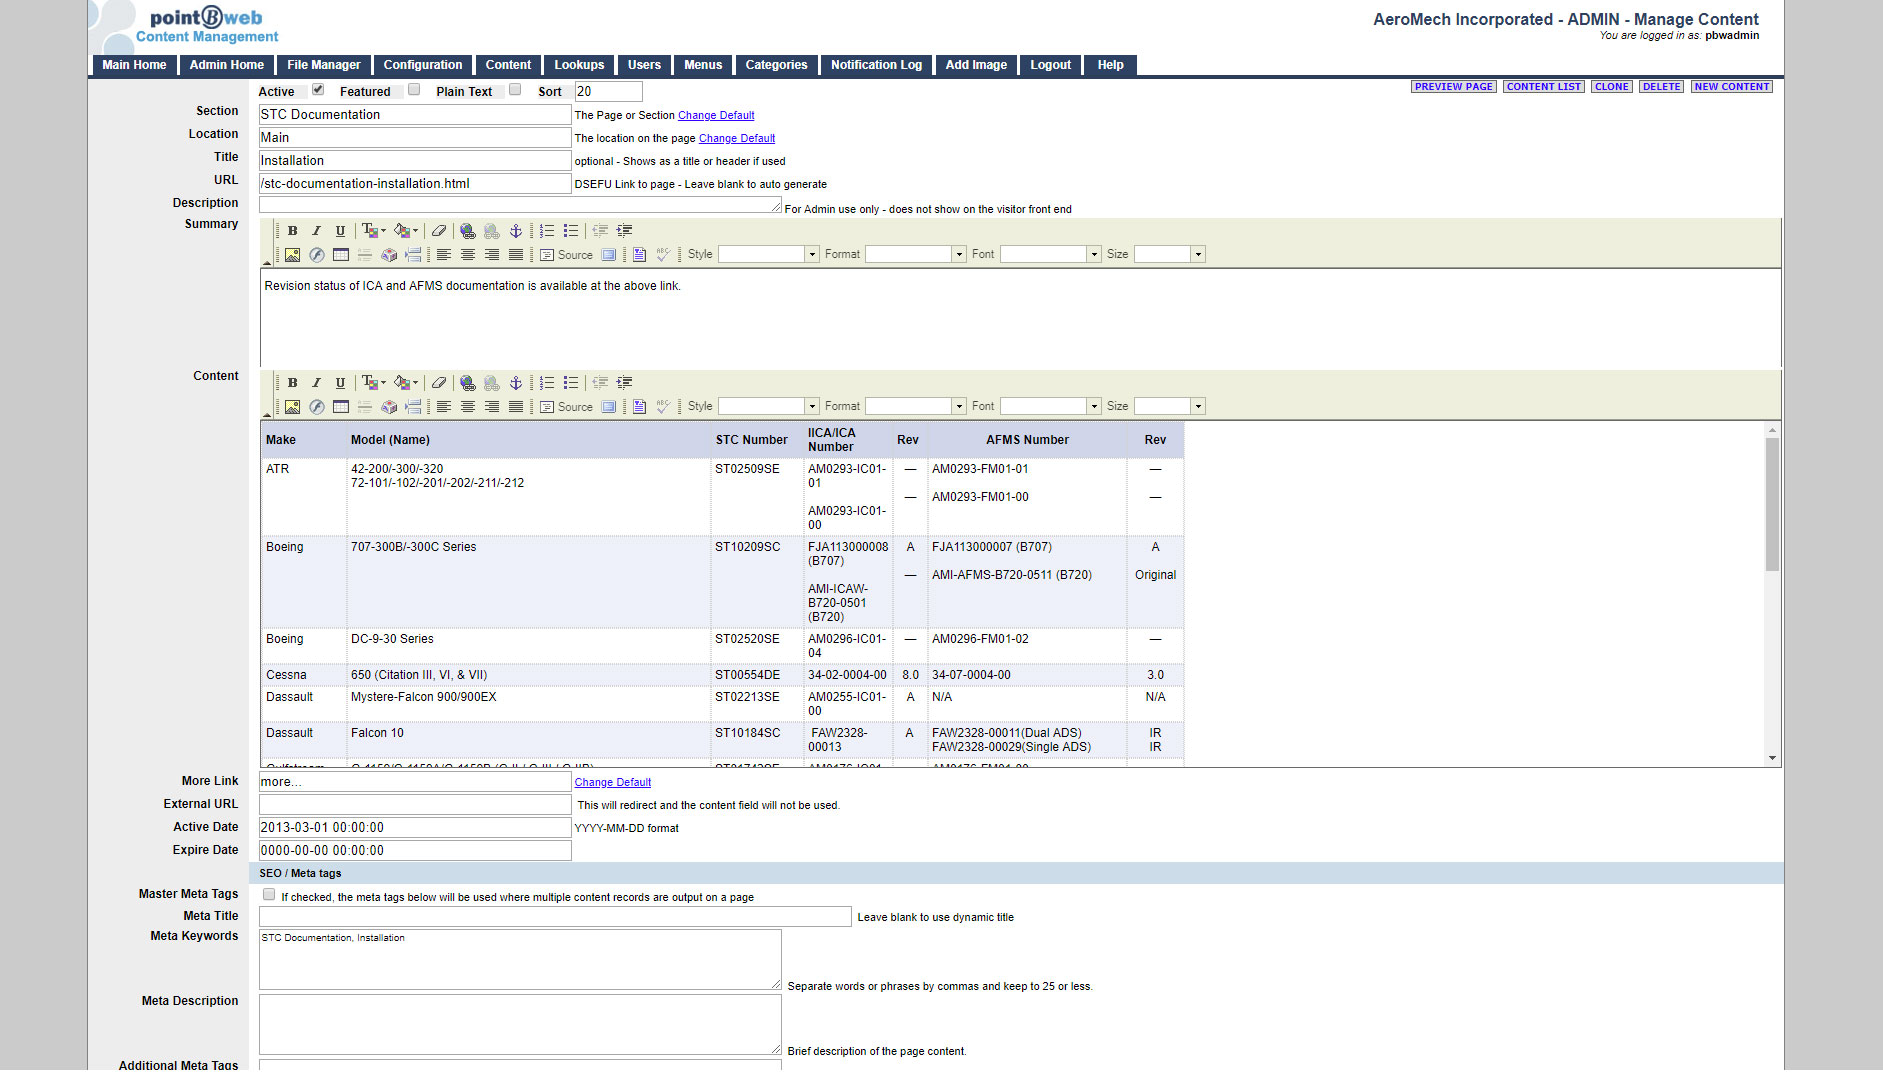Insert an anchor in the Content editor

pos(516,383)
